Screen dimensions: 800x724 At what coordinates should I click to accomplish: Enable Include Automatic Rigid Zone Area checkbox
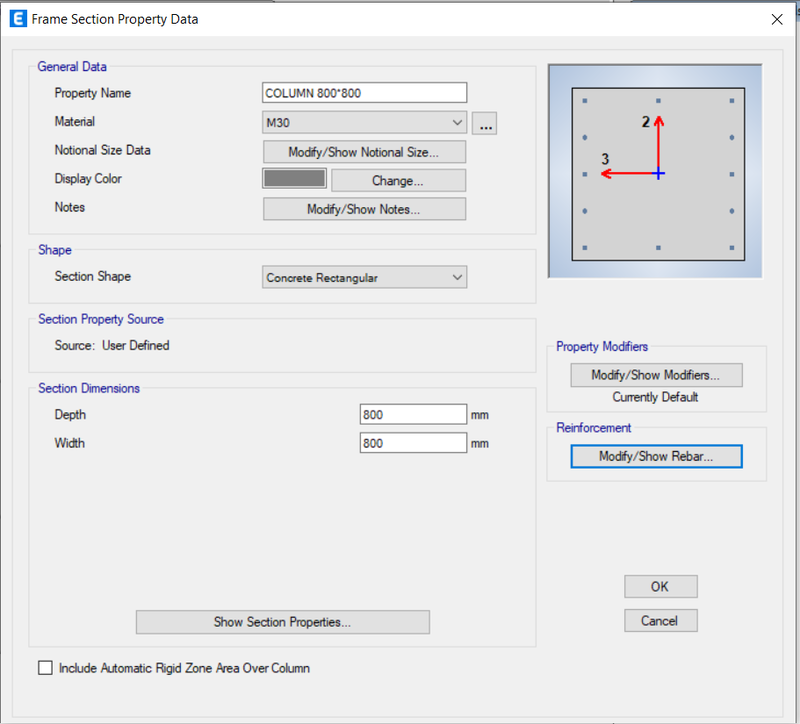45,668
